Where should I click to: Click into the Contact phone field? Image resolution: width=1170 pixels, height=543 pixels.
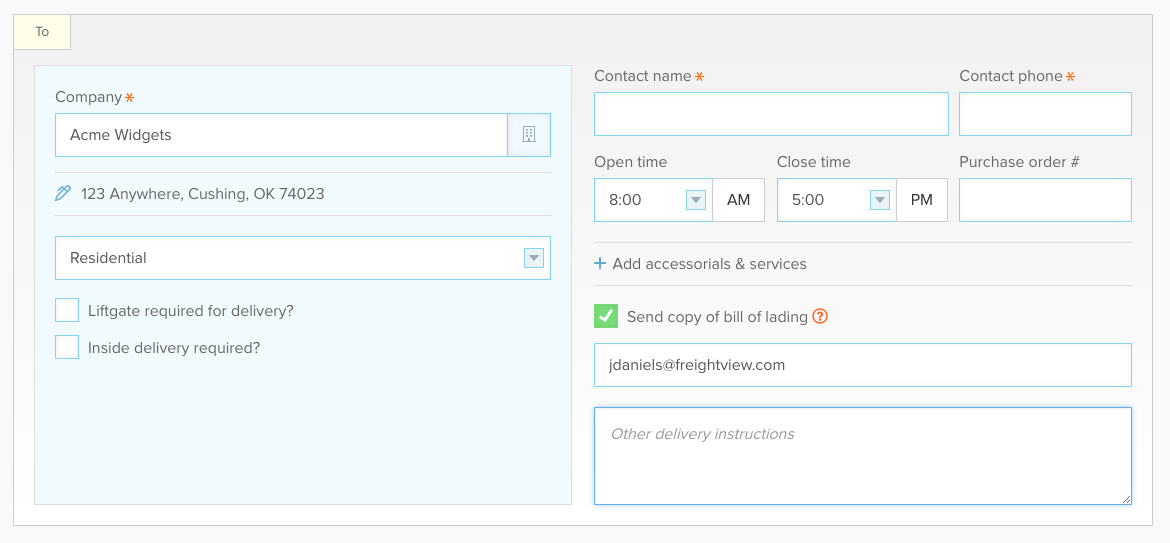click(1045, 114)
